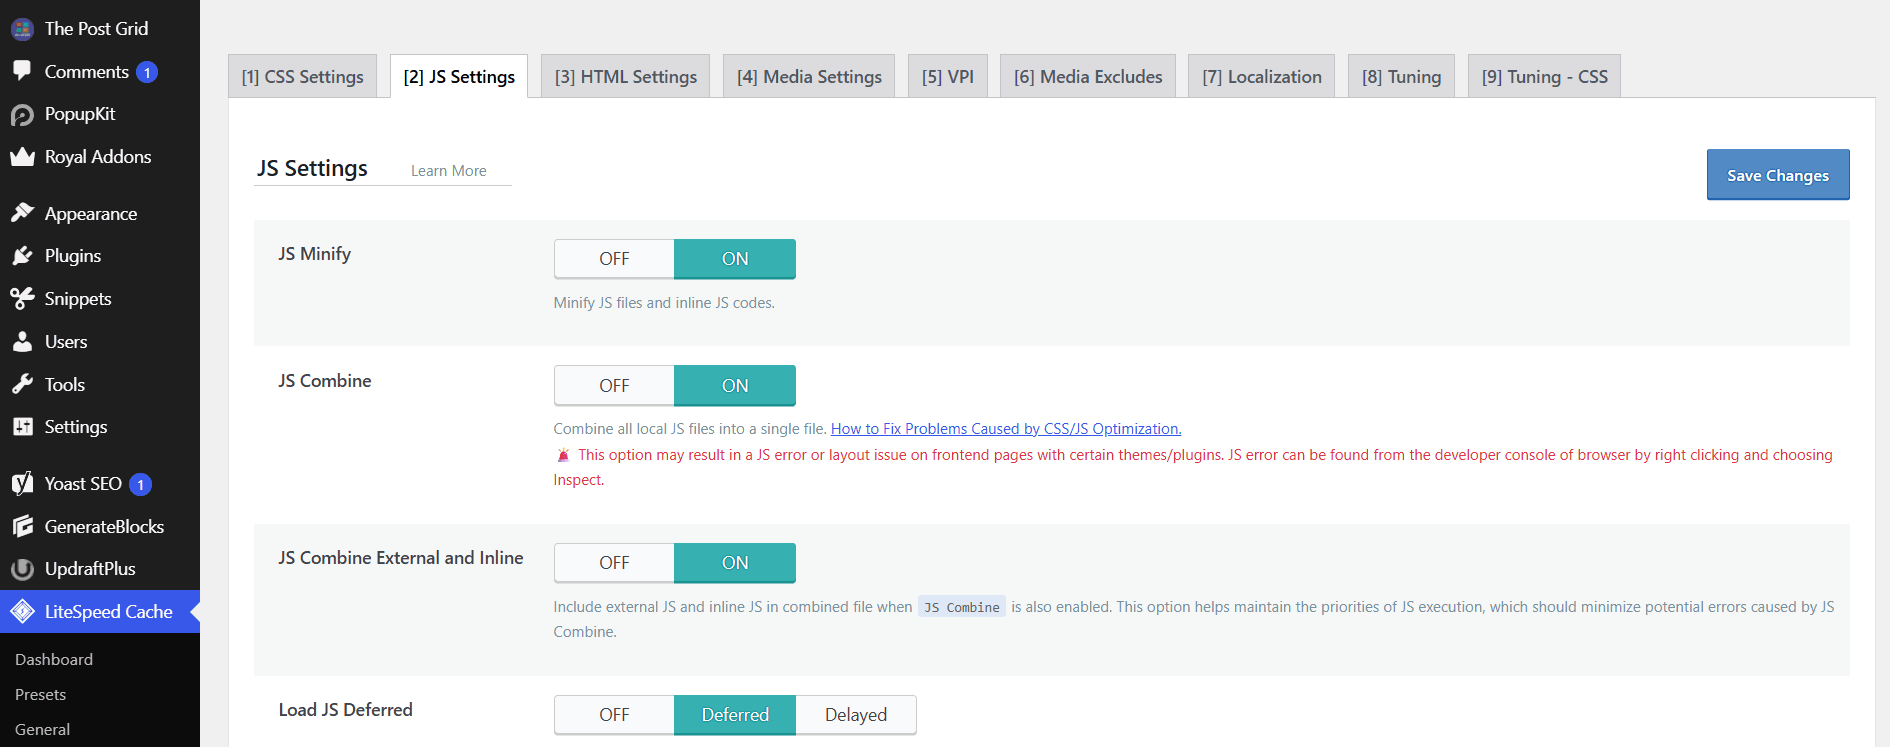Image resolution: width=1890 pixels, height=747 pixels.
Task: Click the Users person icon
Action: click(22, 341)
